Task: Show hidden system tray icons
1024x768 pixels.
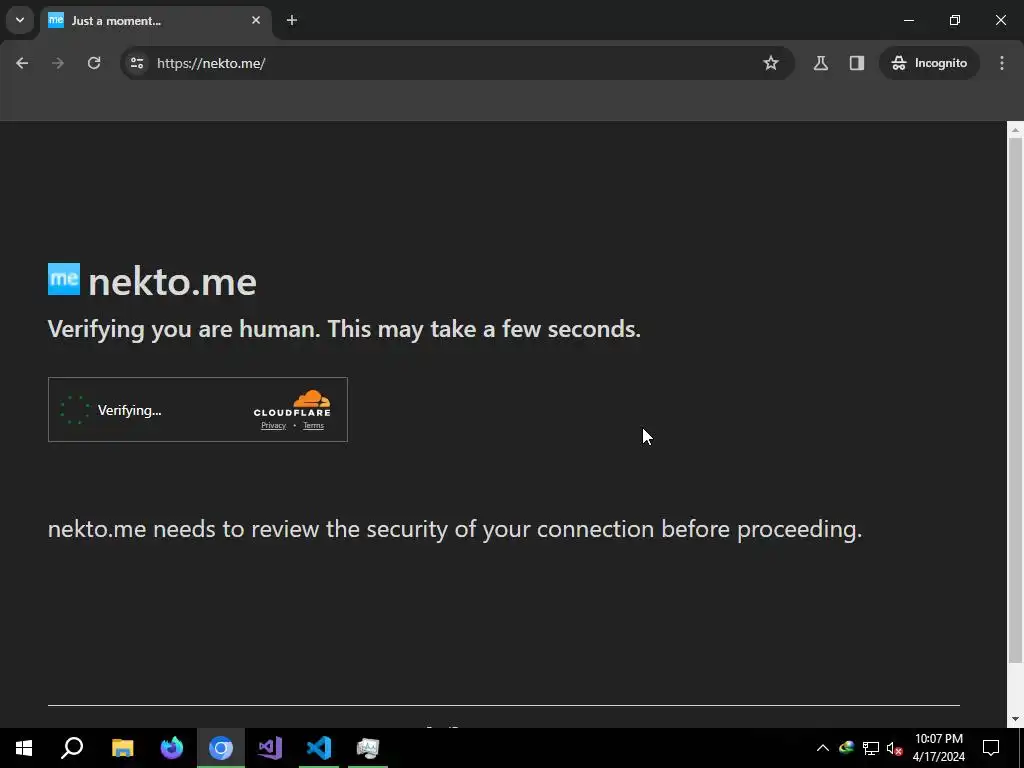Action: [823, 748]
